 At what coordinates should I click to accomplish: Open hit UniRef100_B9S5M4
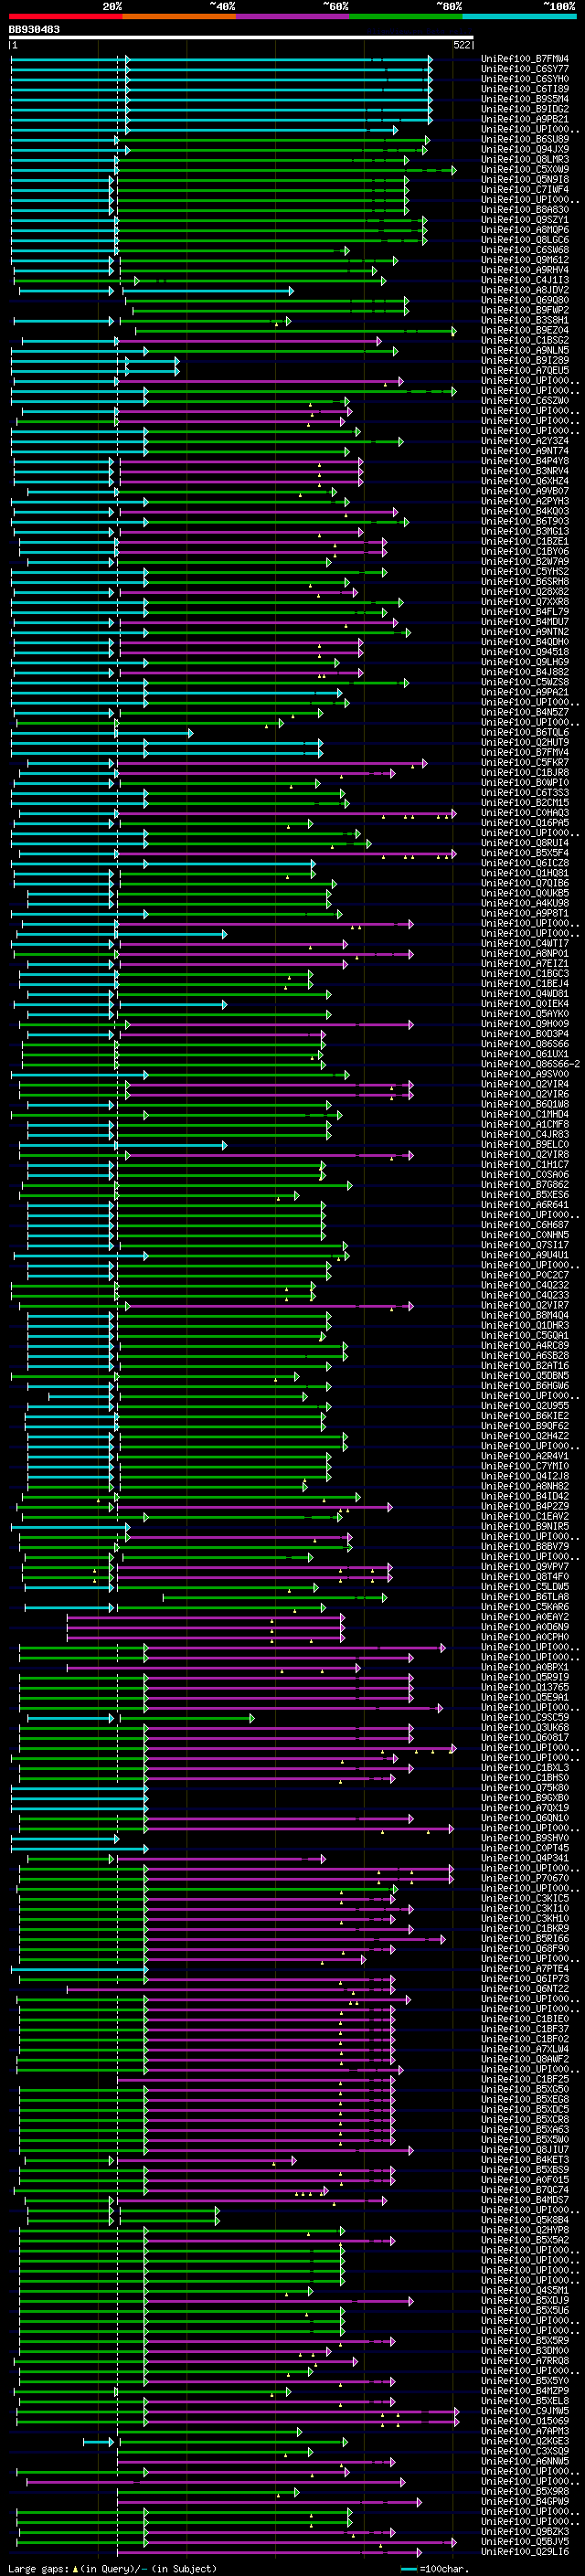tap(525, 99)
